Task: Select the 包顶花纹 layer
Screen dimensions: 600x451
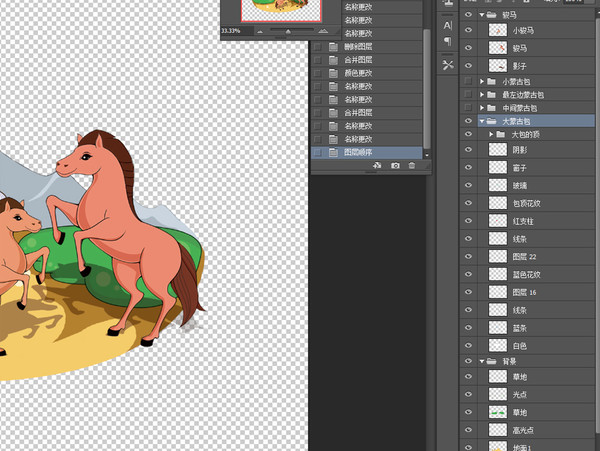Action: tap(536, 203)
